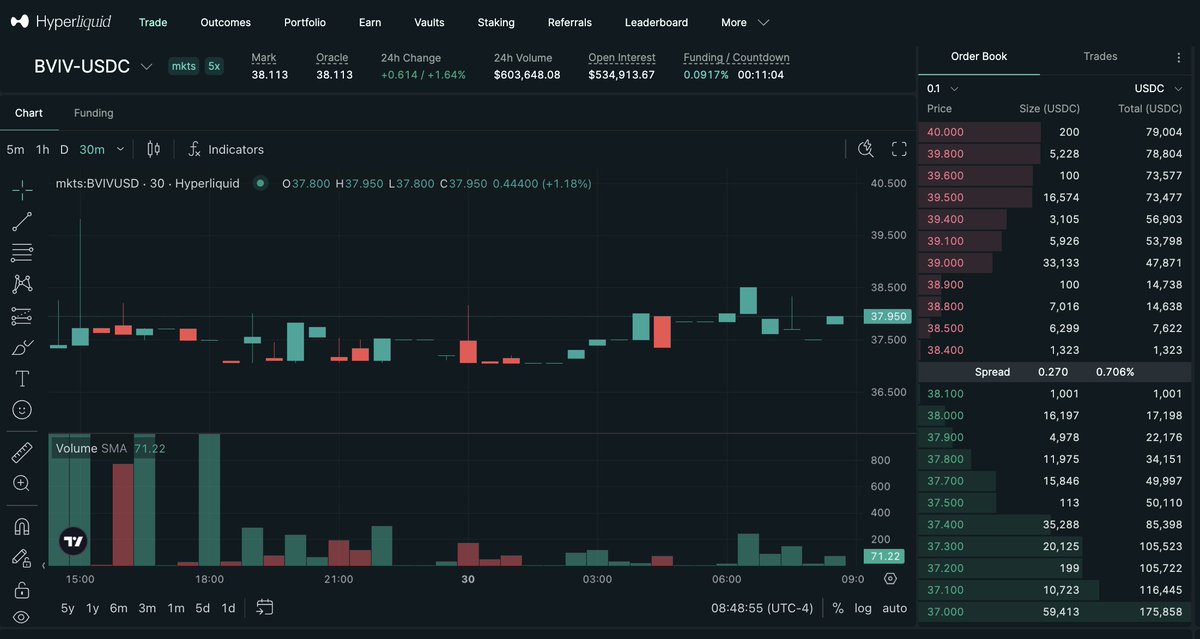Select the 5m timeframe

pos(15,149)
